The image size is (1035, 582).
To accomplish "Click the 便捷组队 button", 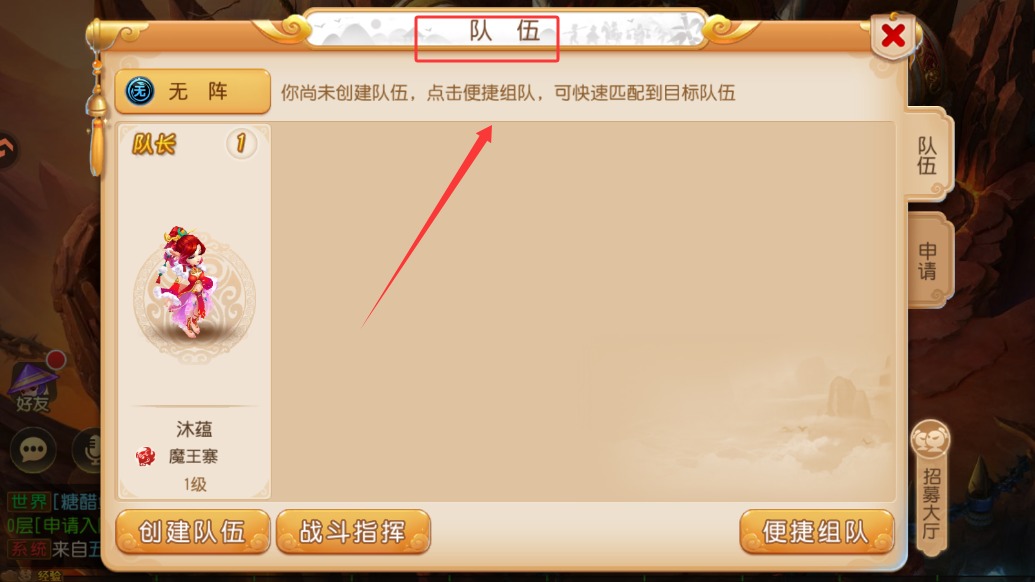I will click(817, 531).
